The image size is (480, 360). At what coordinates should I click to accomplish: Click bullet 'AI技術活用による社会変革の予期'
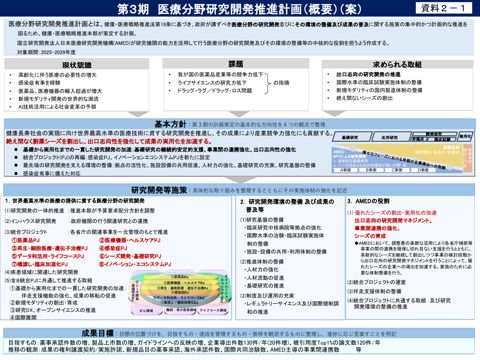tap(57, 107)
